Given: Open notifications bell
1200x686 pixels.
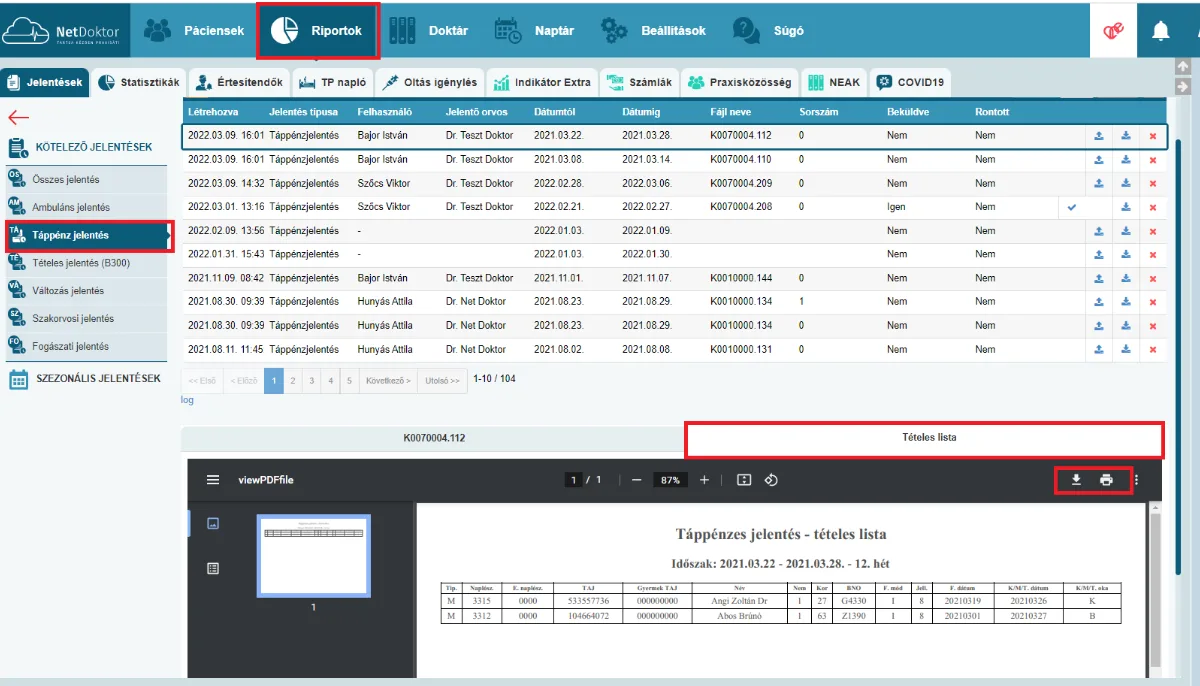Looking at the screenshot, I should (x=1161, y=31).
